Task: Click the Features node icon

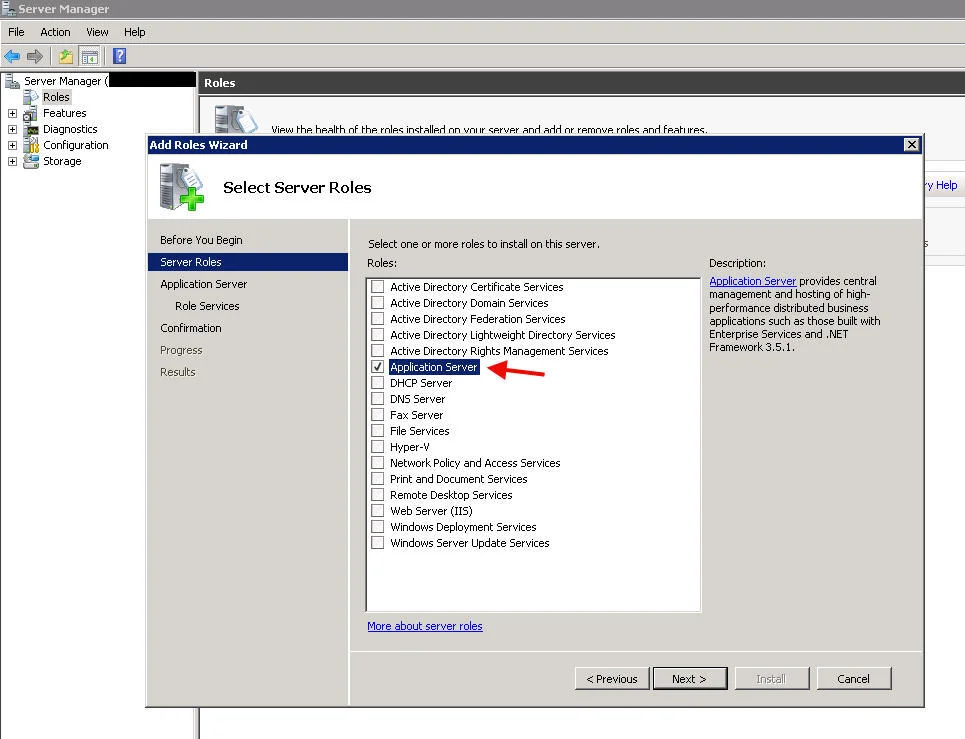Action: click(31, 113)
